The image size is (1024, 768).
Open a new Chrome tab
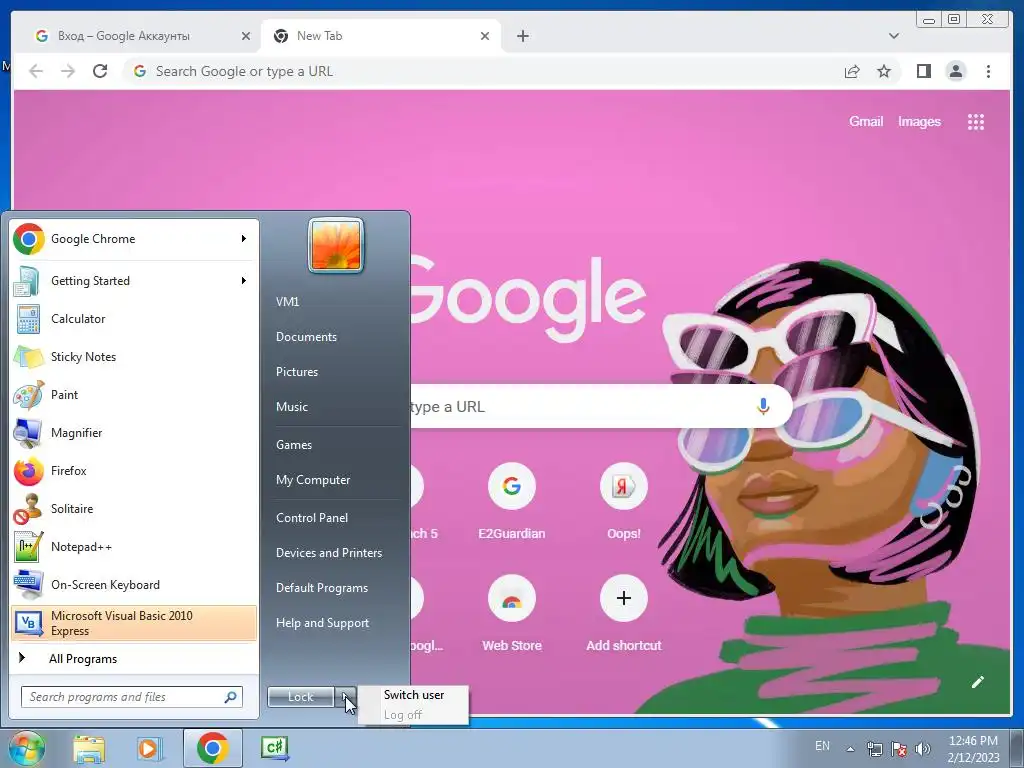(x=522, y=36)
